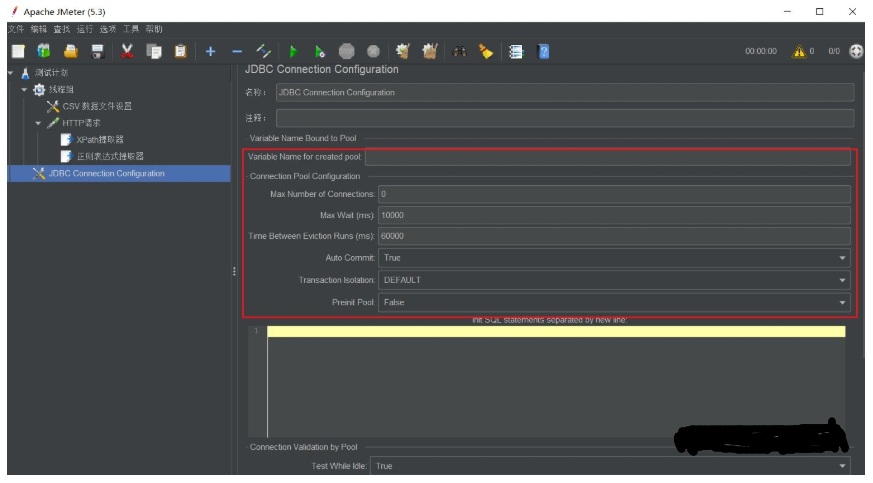
Task: Create a new test plan from toolbar
Action: [x=18, y=52]
